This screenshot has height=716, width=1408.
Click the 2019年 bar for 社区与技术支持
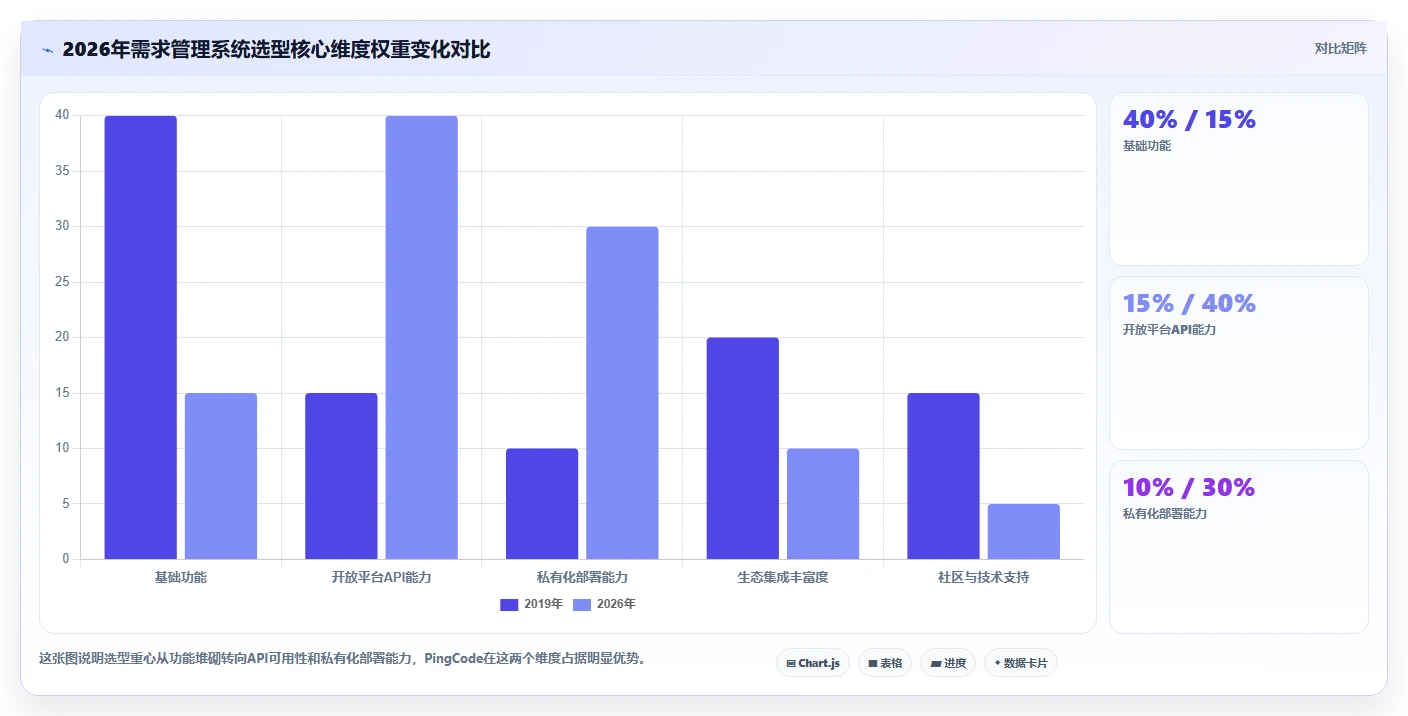pos(943,476)
